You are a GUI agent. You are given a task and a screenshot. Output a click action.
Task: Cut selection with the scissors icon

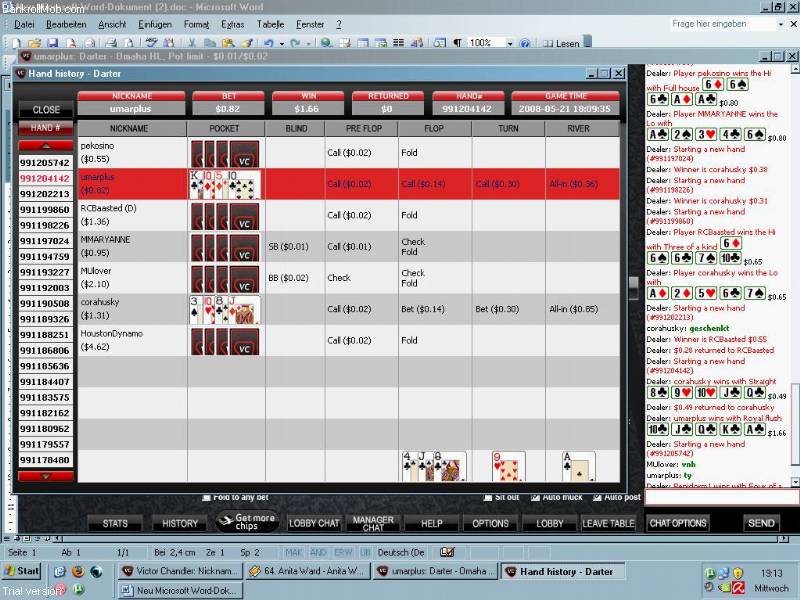pyautogui.click(x=192, y=43)
